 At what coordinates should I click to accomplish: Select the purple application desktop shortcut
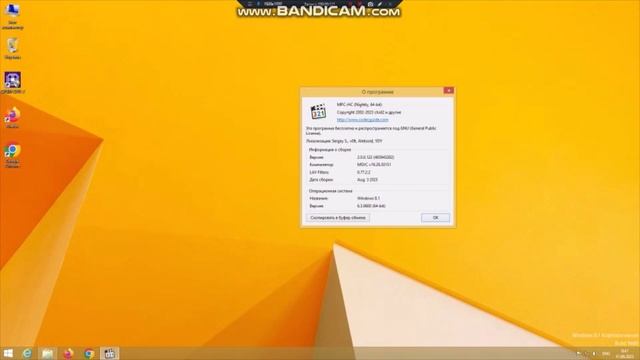coord(13,83)
